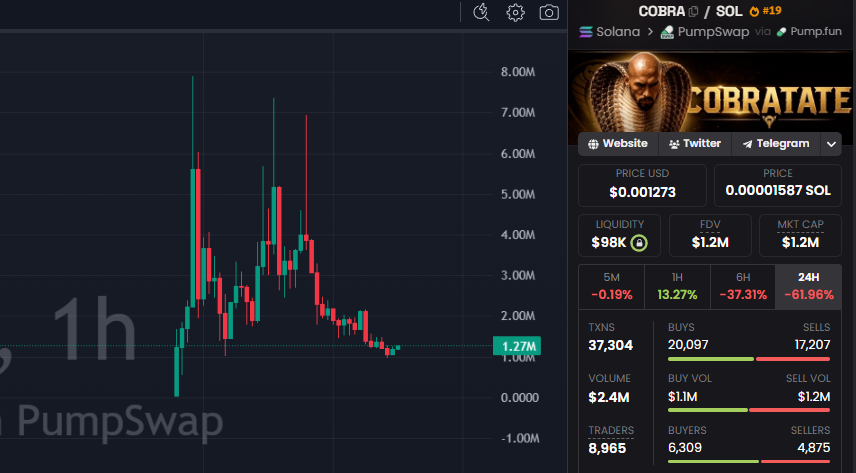The height and width of the screenshot is (473, 856).
Task: Click the buy vol versus sell vol bar
Action: point(748,410)
